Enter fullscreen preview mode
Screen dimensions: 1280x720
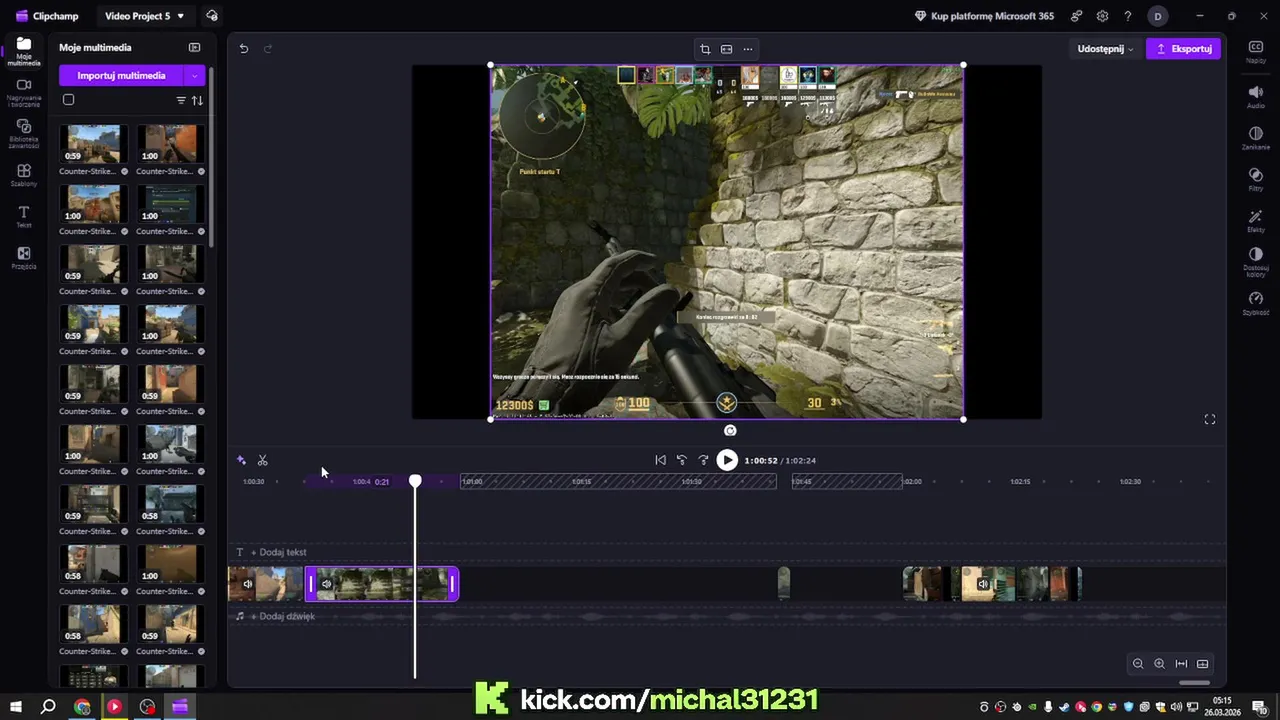click(1210, 419)
